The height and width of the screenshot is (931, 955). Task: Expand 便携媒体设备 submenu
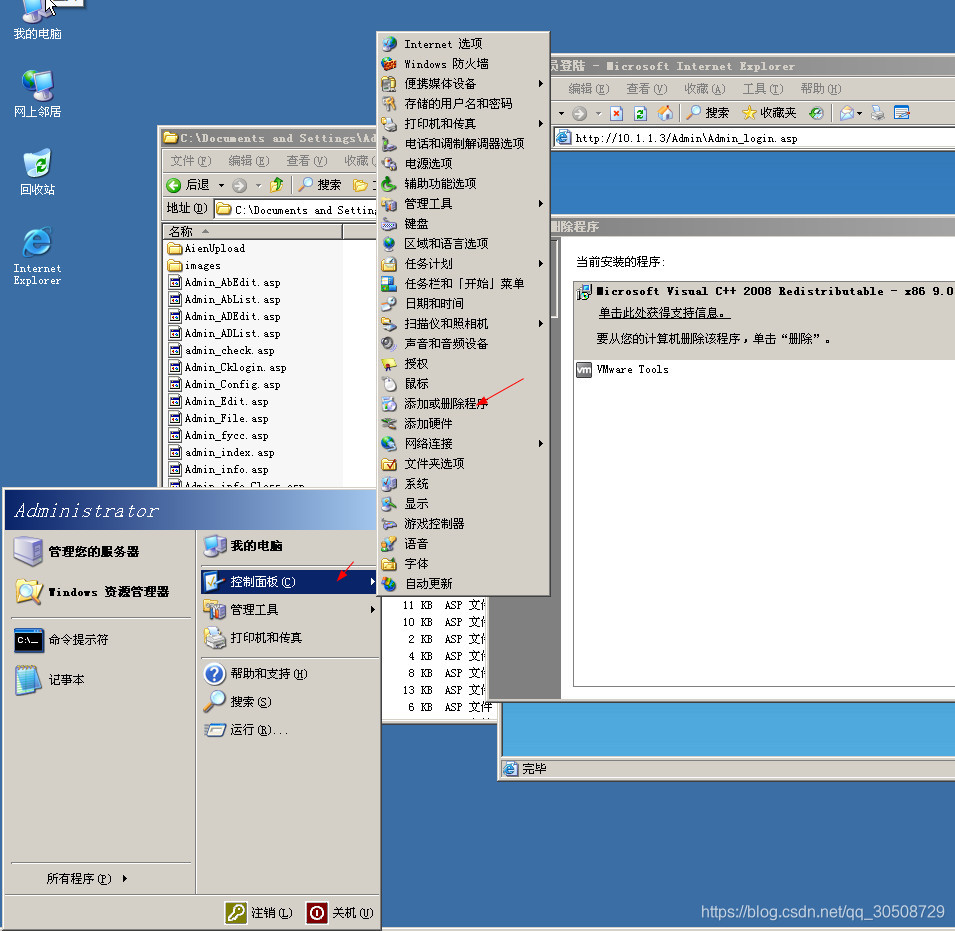pyautogui.click(x=463, y=83)
